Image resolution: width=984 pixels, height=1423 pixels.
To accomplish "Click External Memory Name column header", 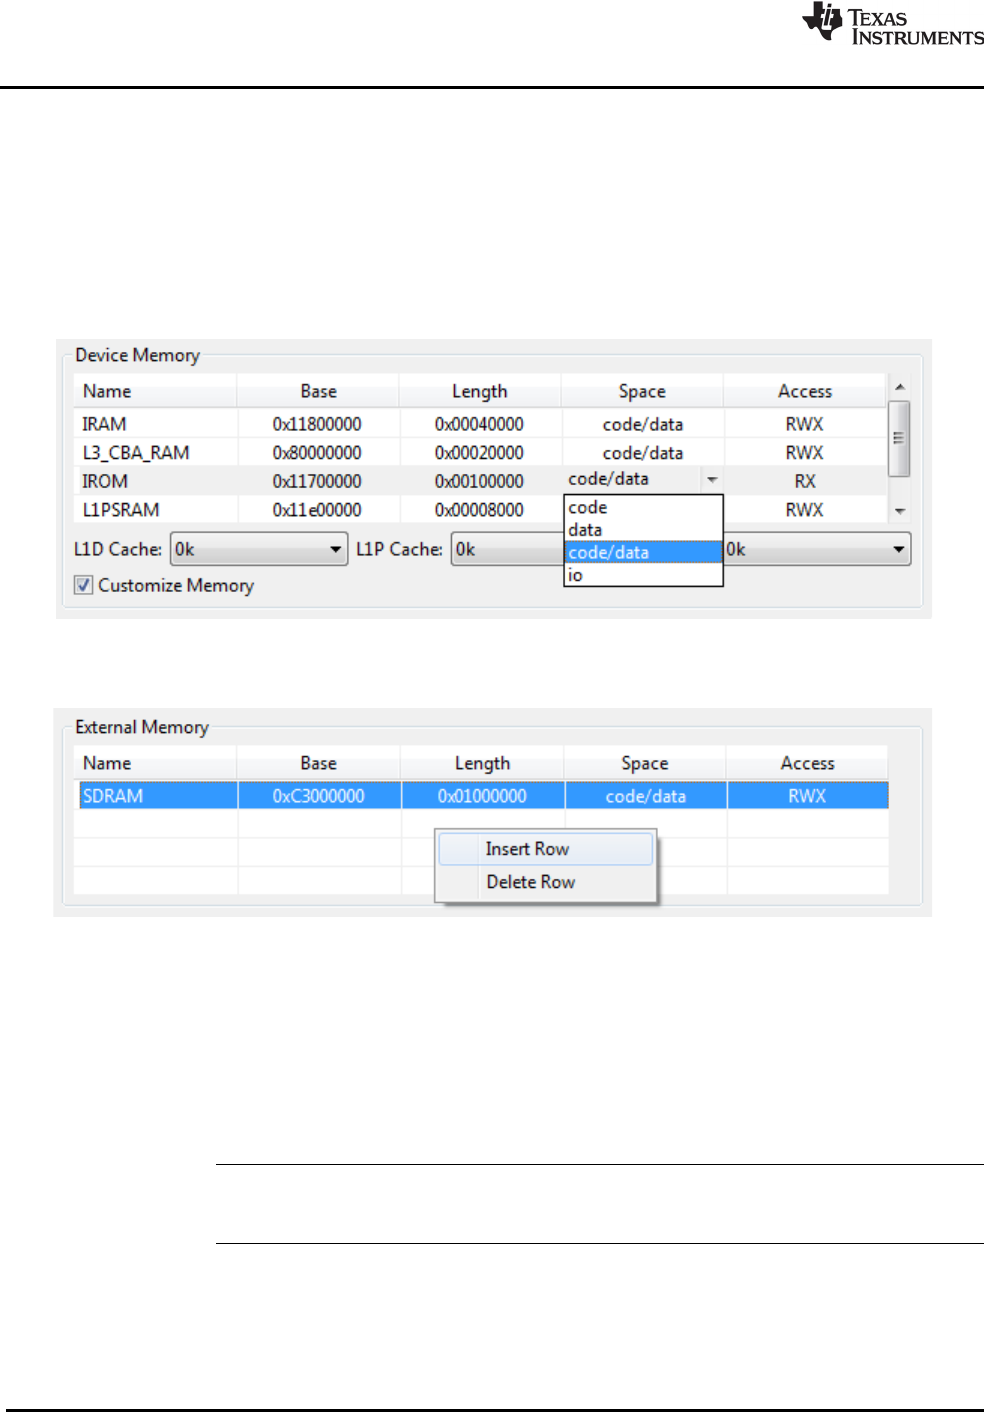I will [155, 763].
